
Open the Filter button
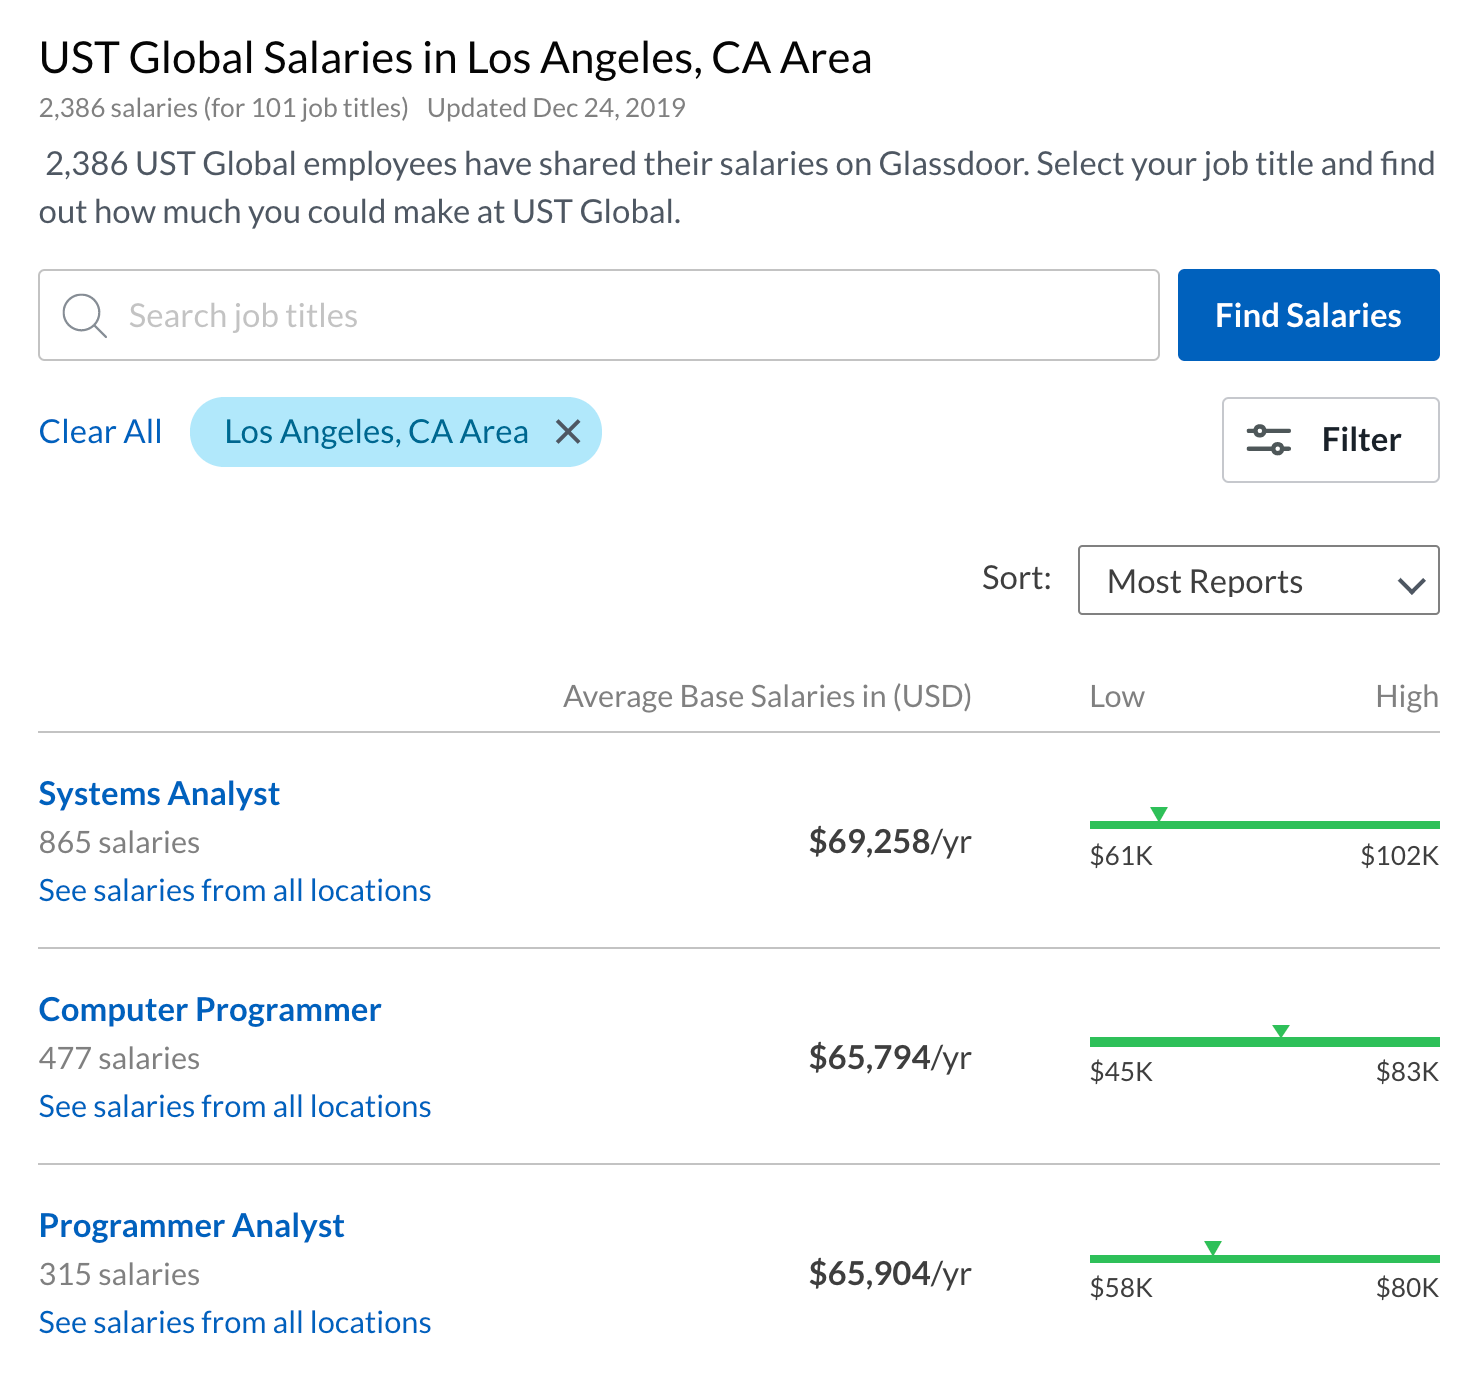click(x=1331, y=440)
